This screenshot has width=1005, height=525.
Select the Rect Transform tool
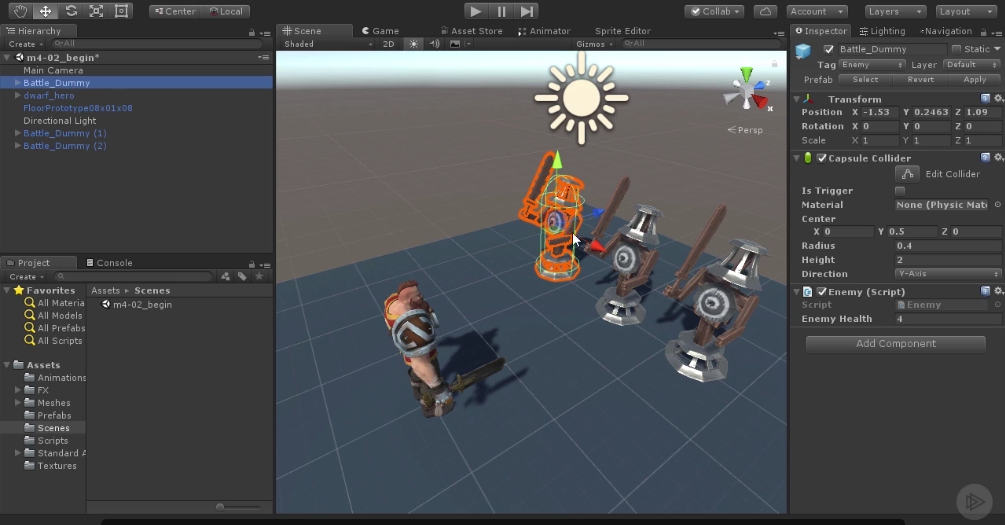pyautogui.click(x=121, y=11)
